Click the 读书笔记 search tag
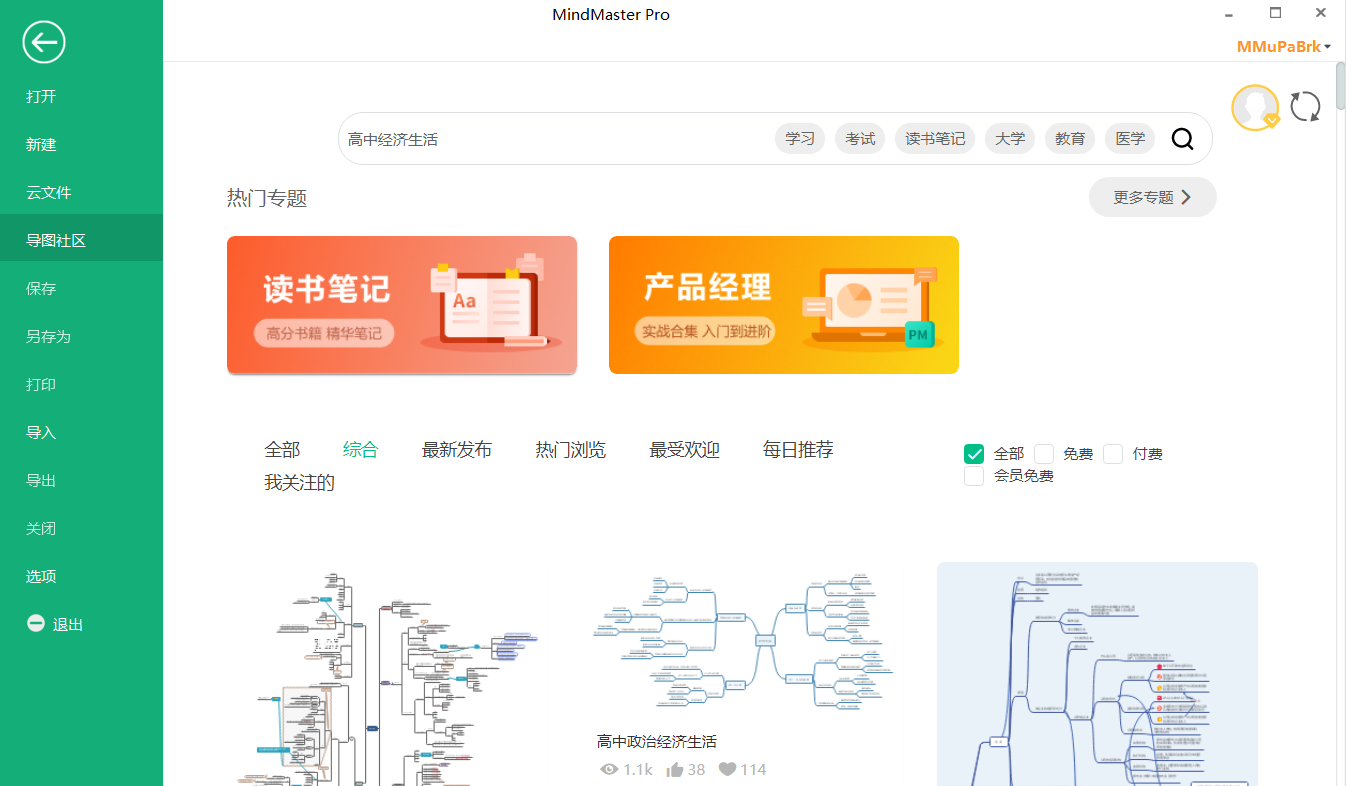The image size is (1346, 786). (x=935, y=139)
